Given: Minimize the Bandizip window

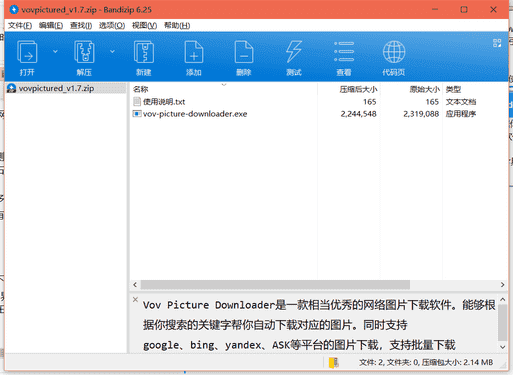Looking at the screenshot, I should click(435, 10).
